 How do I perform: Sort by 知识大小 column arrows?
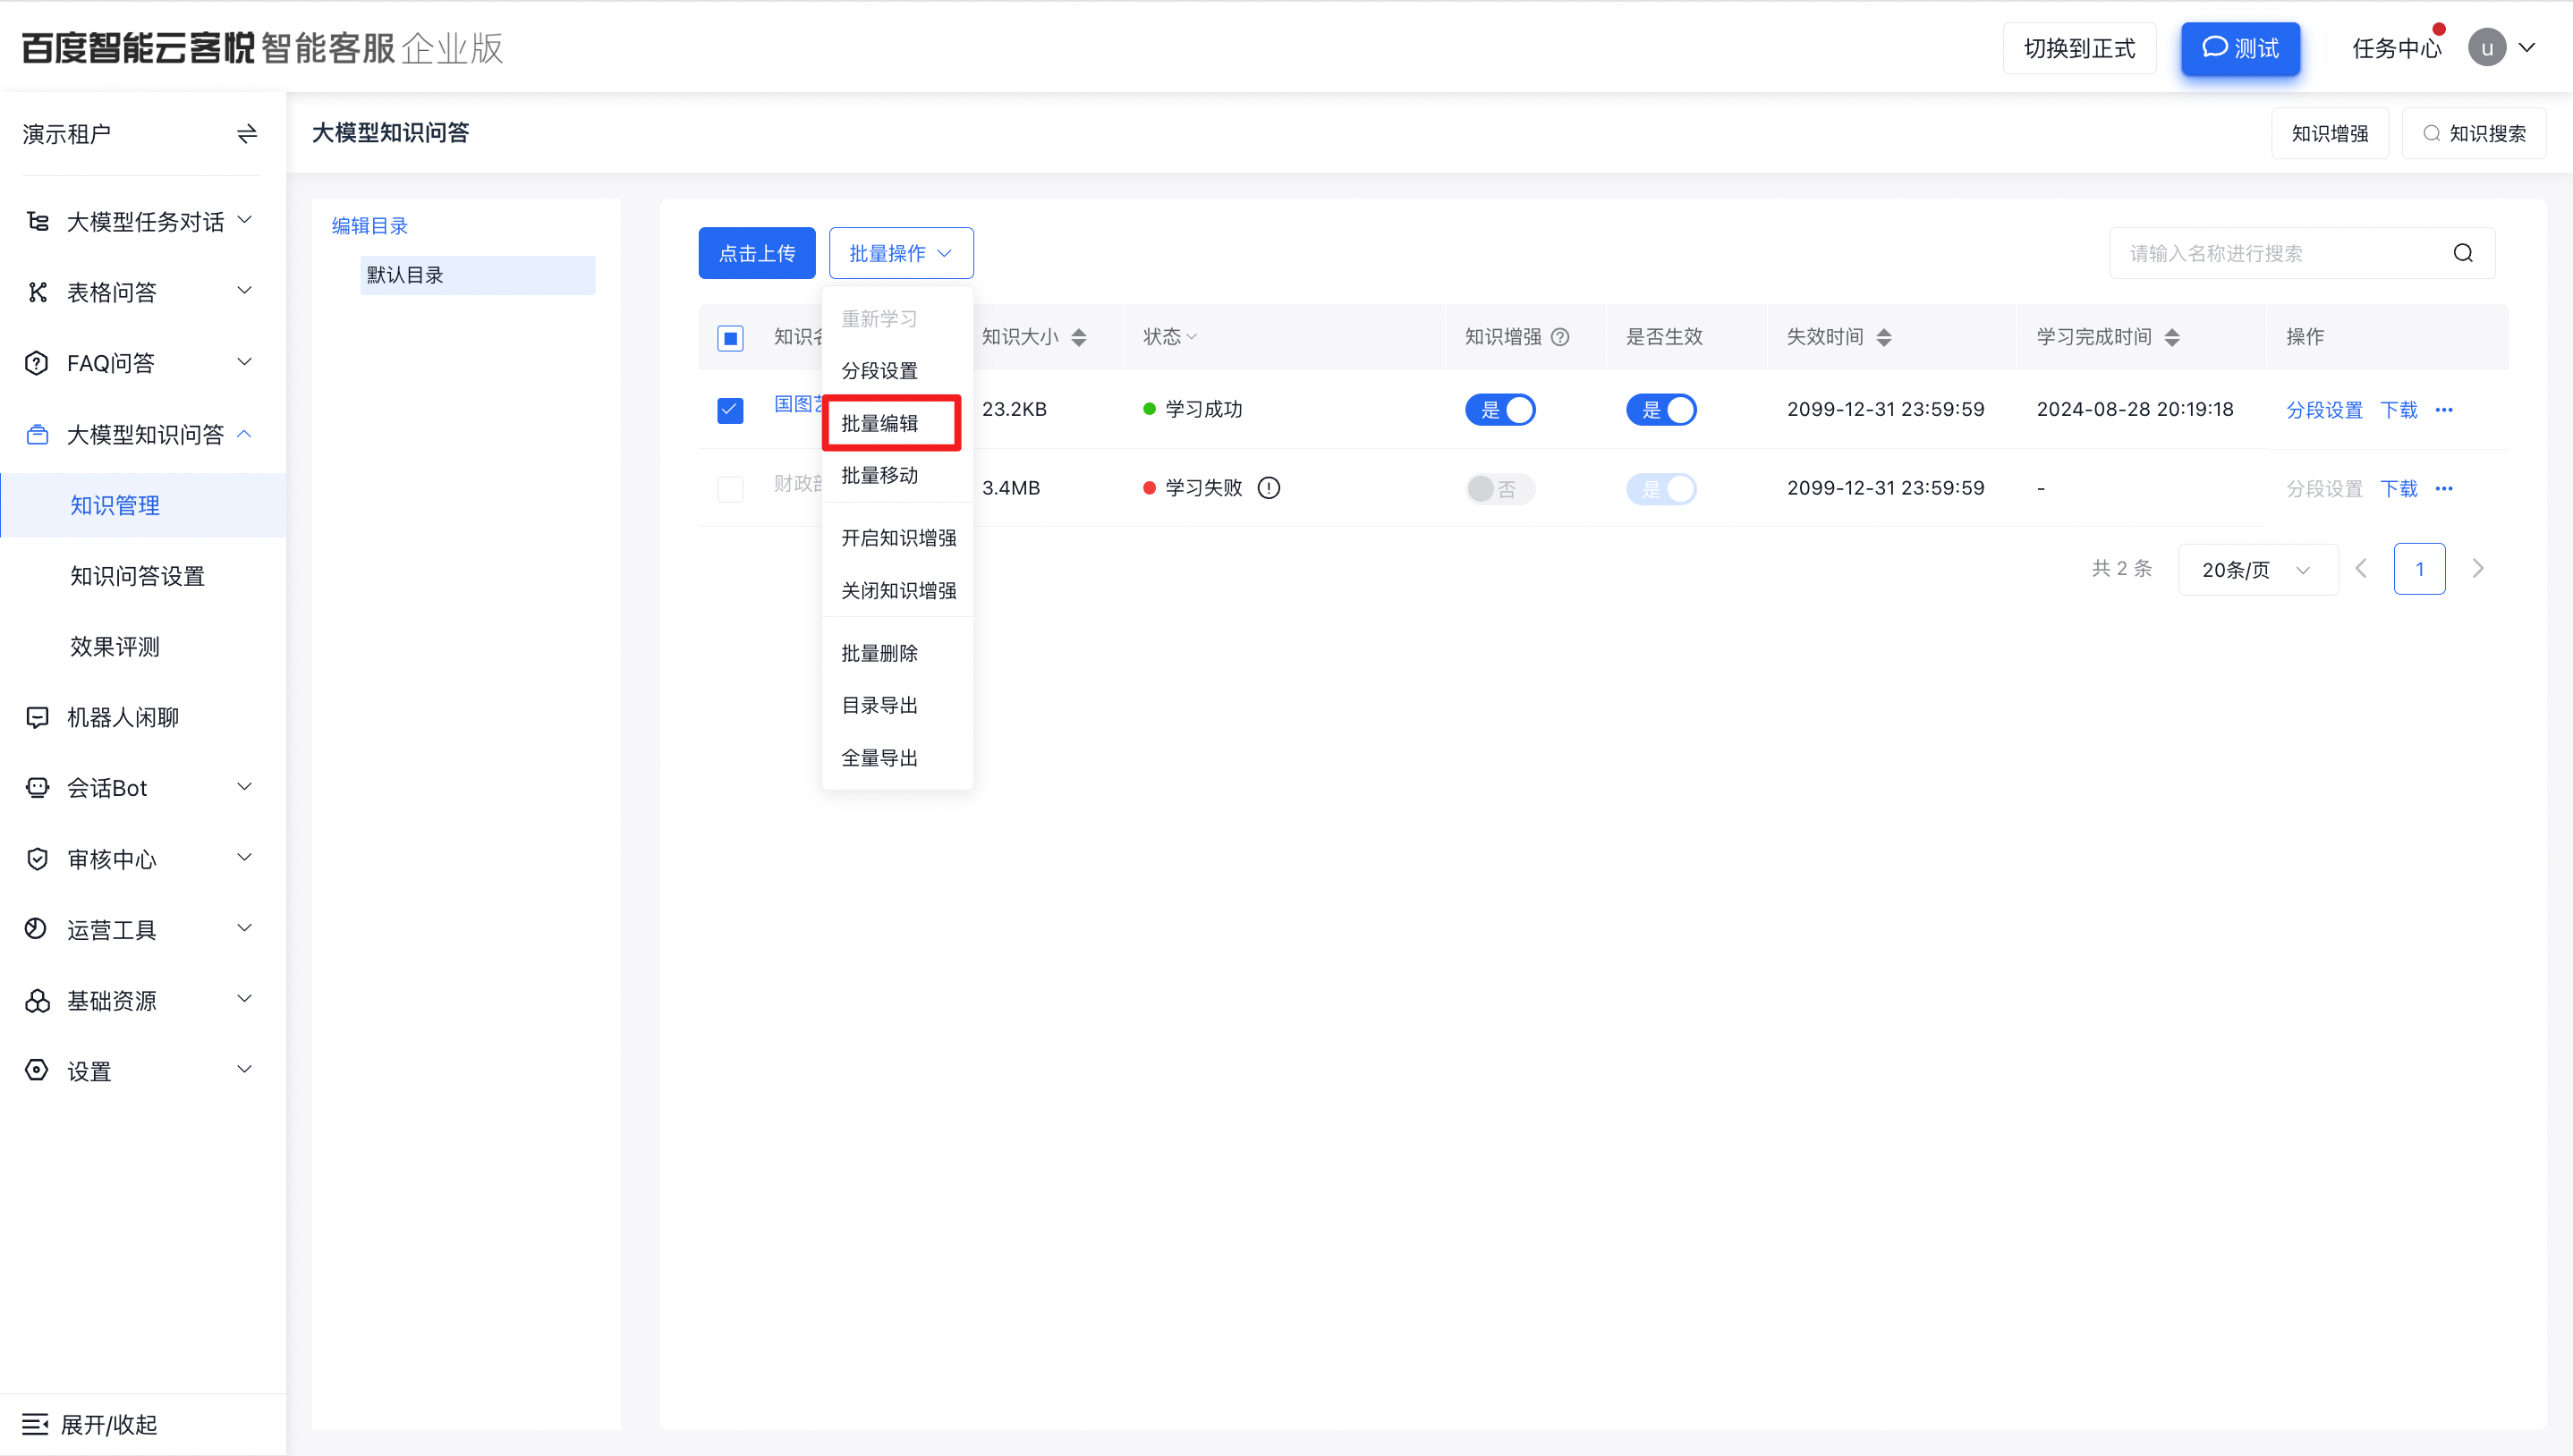click(1079, 337)
